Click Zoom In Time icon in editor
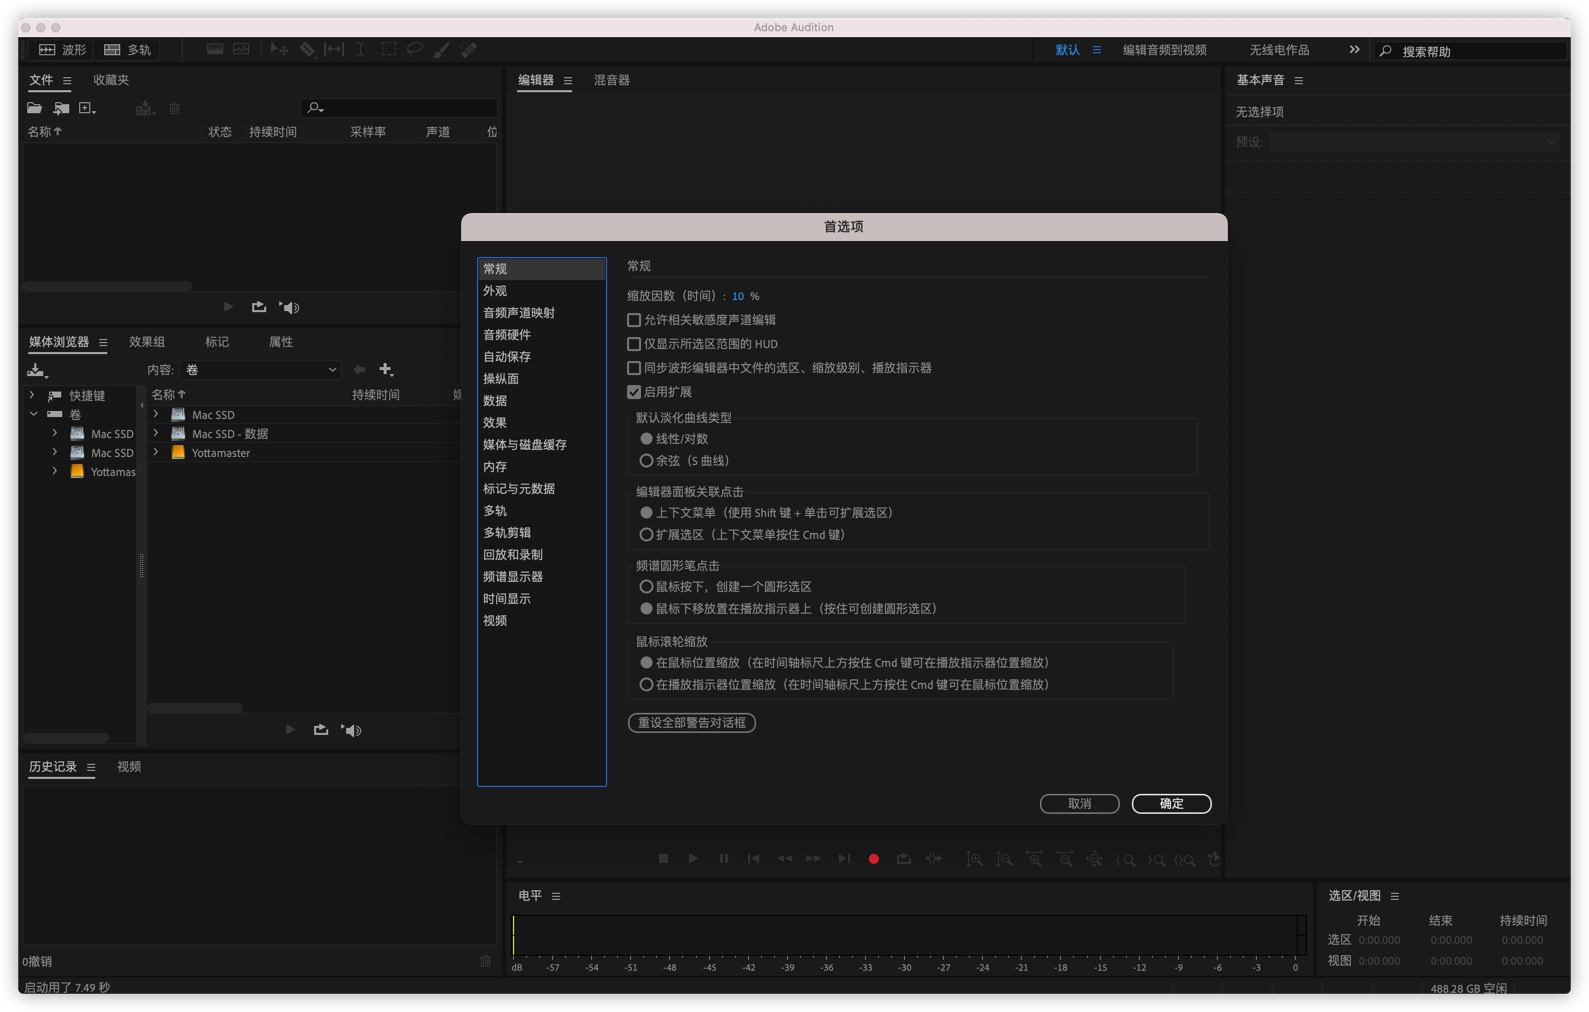1589x1012 pixels. tap(1035, 860)
